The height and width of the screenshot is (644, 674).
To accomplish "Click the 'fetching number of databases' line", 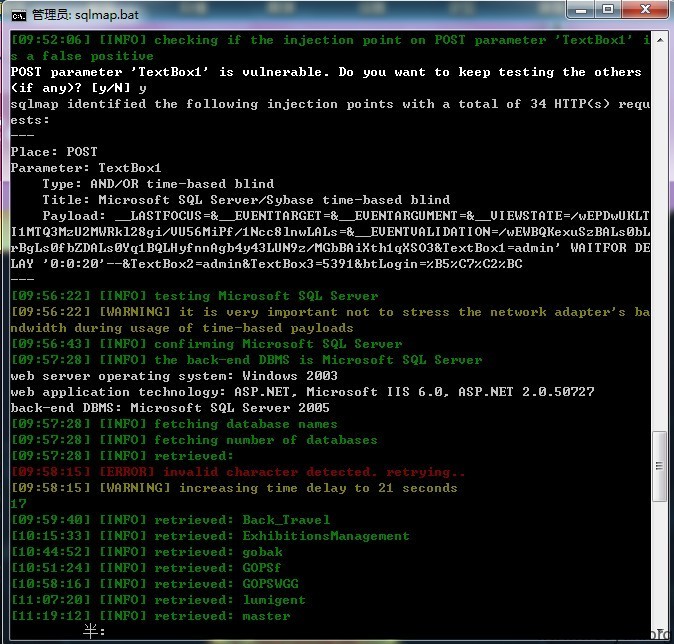I will pos(194,440).
